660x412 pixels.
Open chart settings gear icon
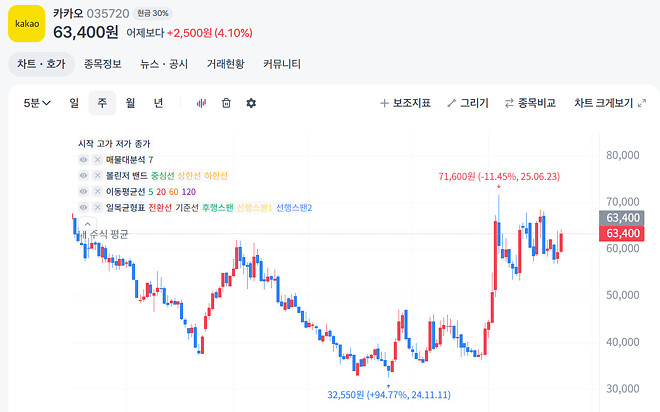251,103
